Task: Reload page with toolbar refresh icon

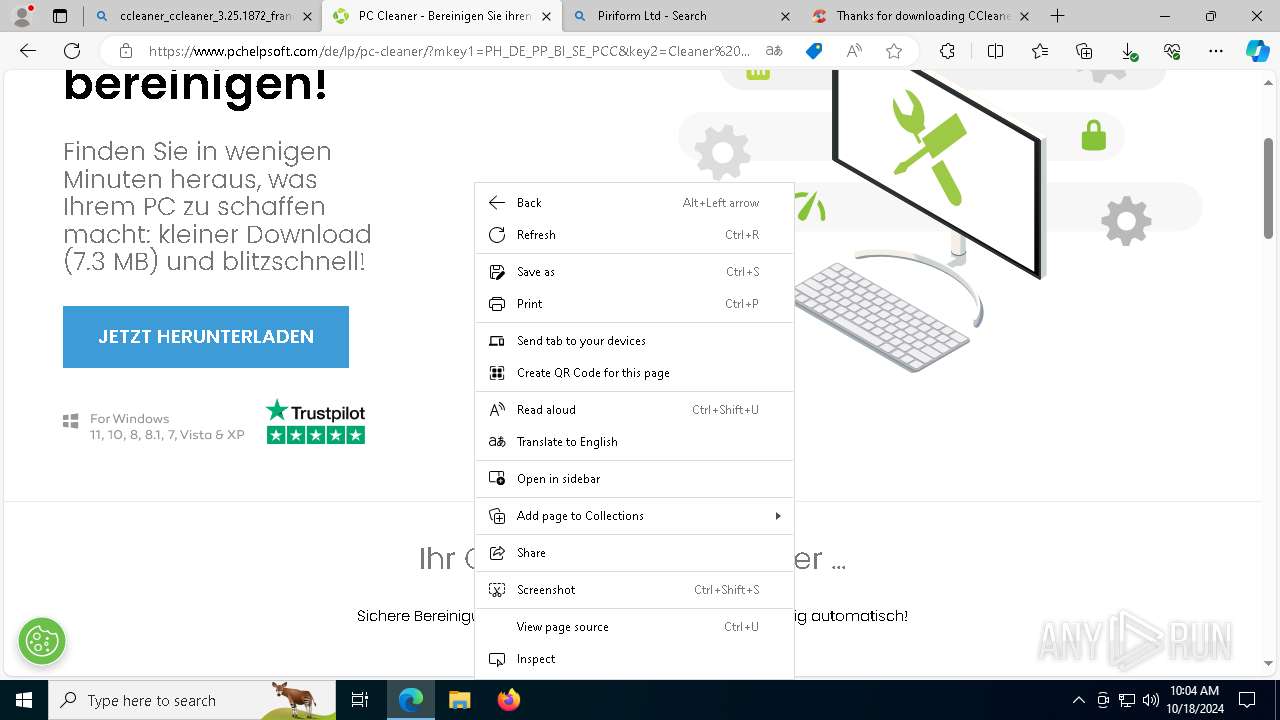Action: [x=72, y=51]
